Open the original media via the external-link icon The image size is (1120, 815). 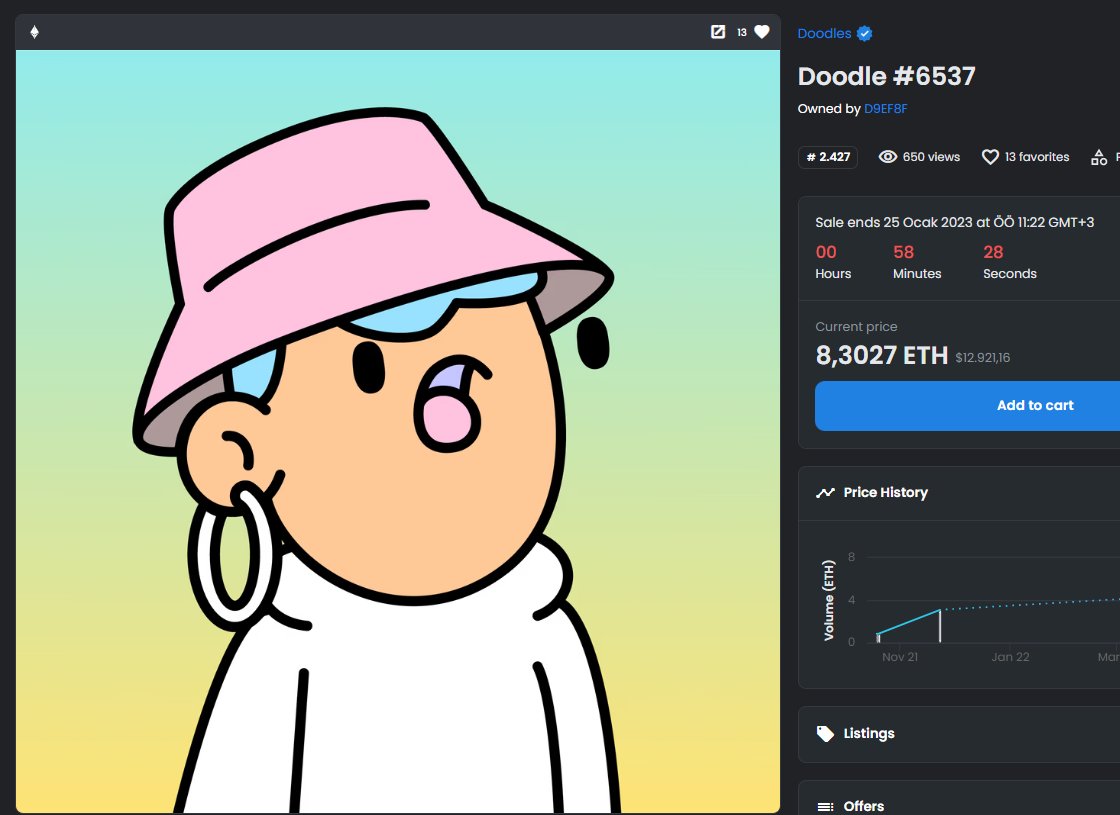click(718, 32)
